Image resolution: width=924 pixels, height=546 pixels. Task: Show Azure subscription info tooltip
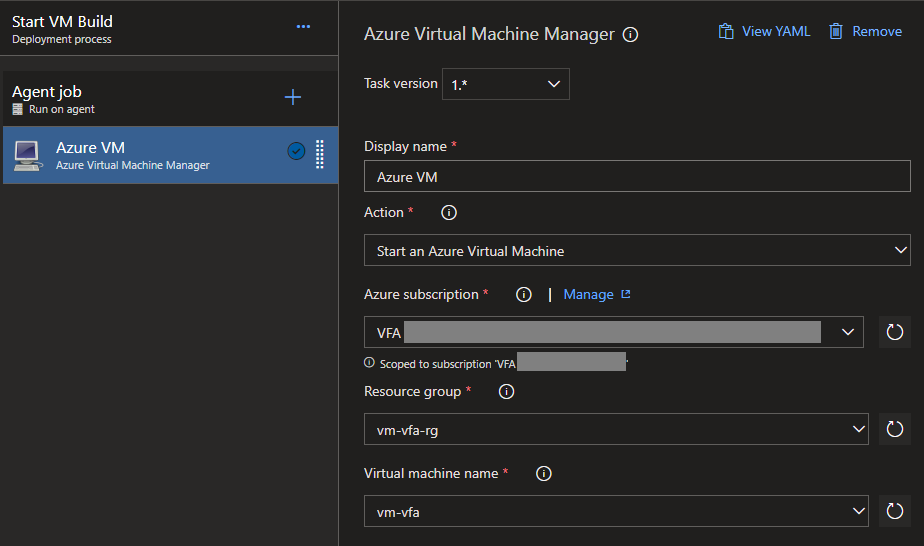(524, 294)
